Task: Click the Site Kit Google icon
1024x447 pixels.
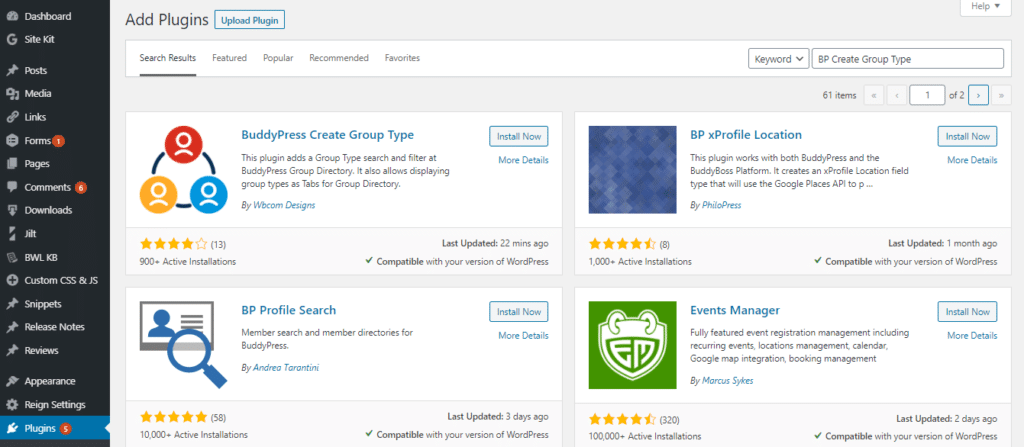Action: click(x=12, y=39)
